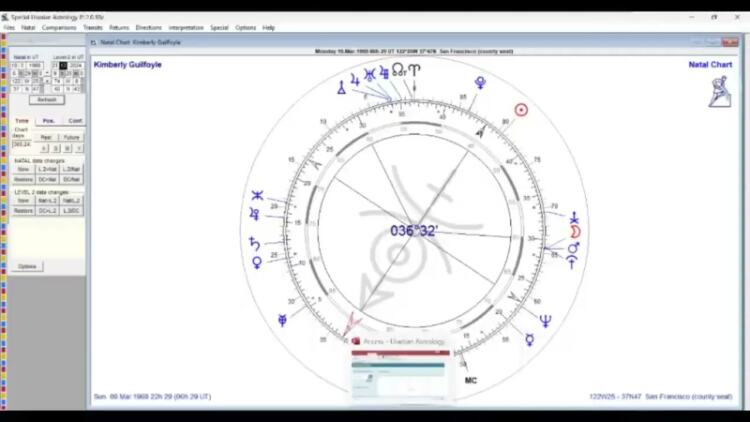Click Restore under LEVEL 2 data changes

pos(23,211)
